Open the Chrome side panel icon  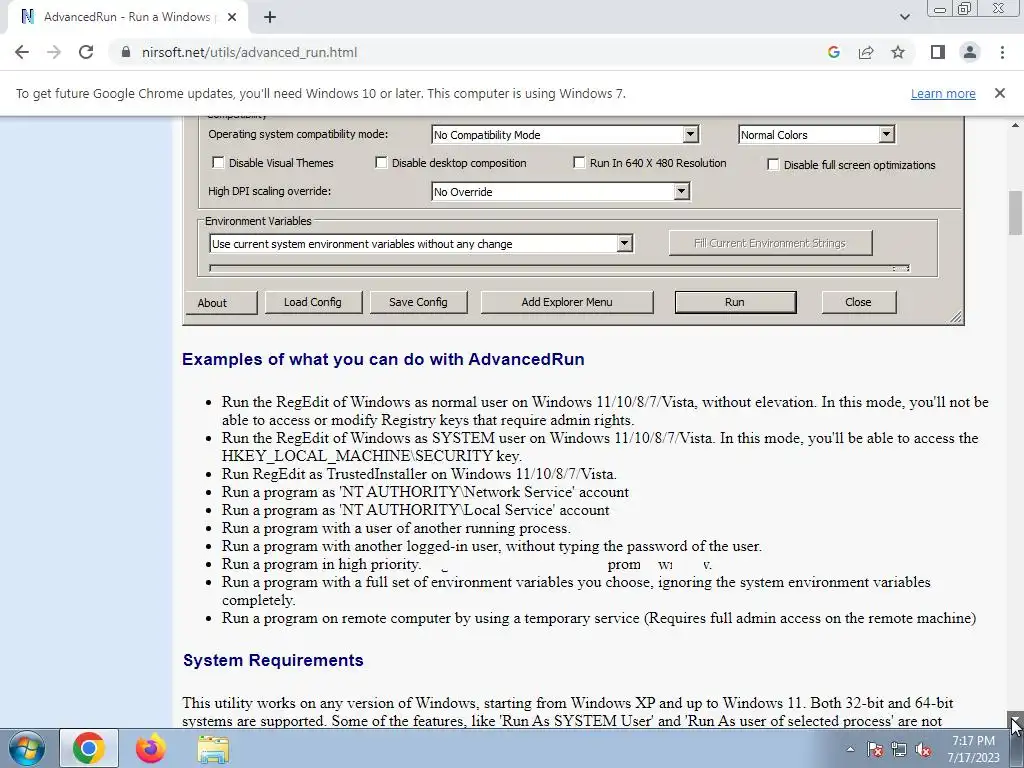(x=938, y=52)
